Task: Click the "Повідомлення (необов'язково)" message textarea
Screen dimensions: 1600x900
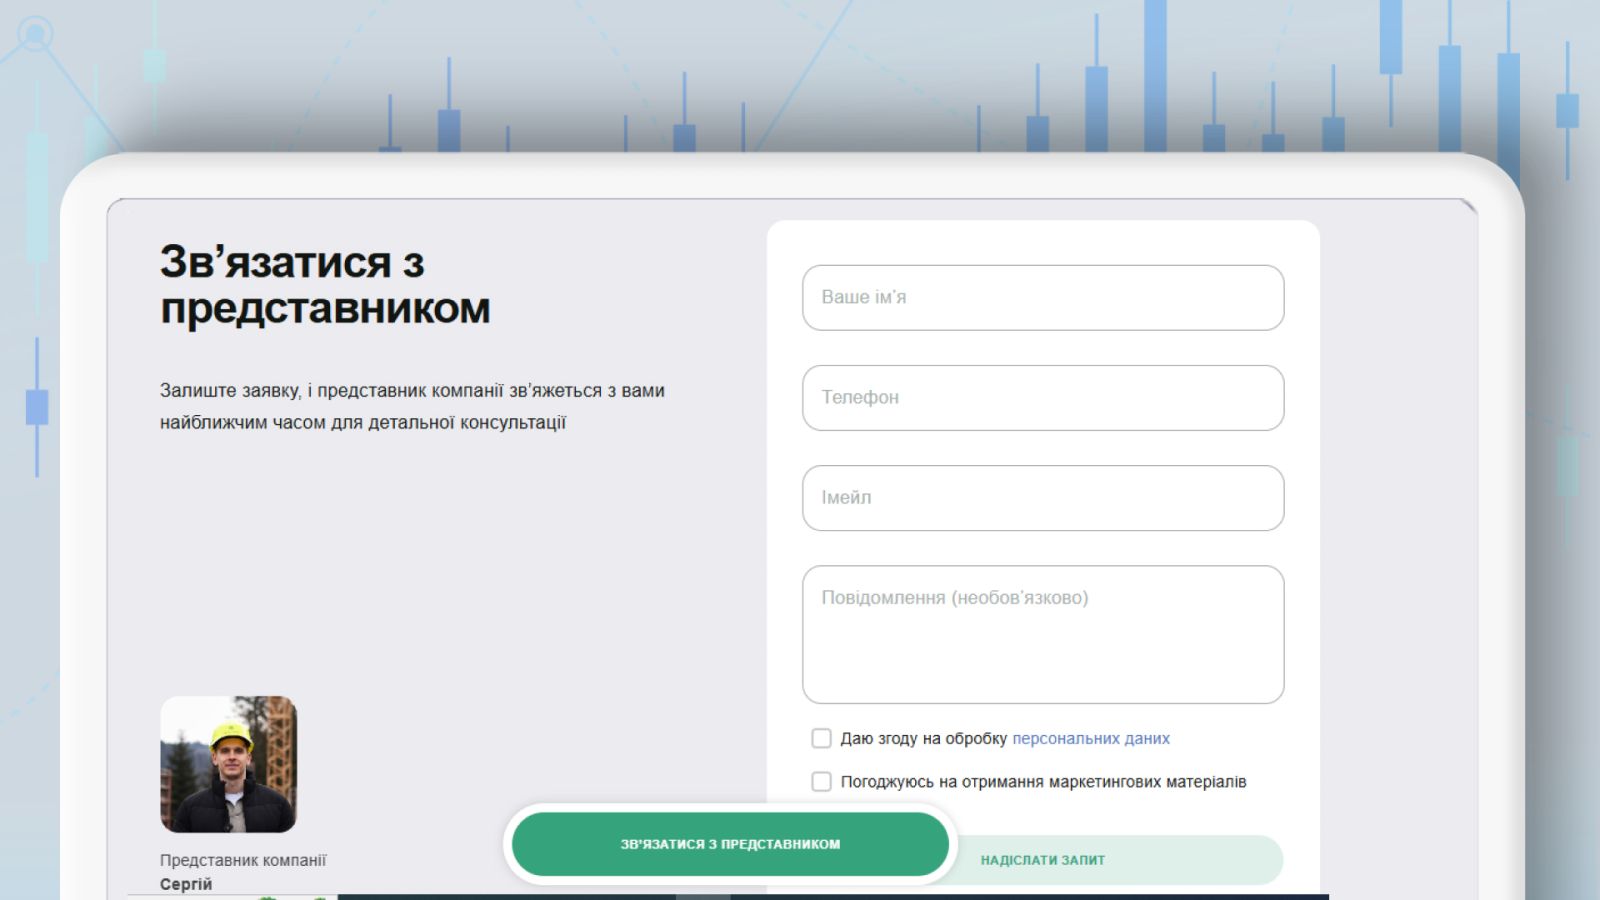Action: pyautogui.click(x=1042, y=634)
